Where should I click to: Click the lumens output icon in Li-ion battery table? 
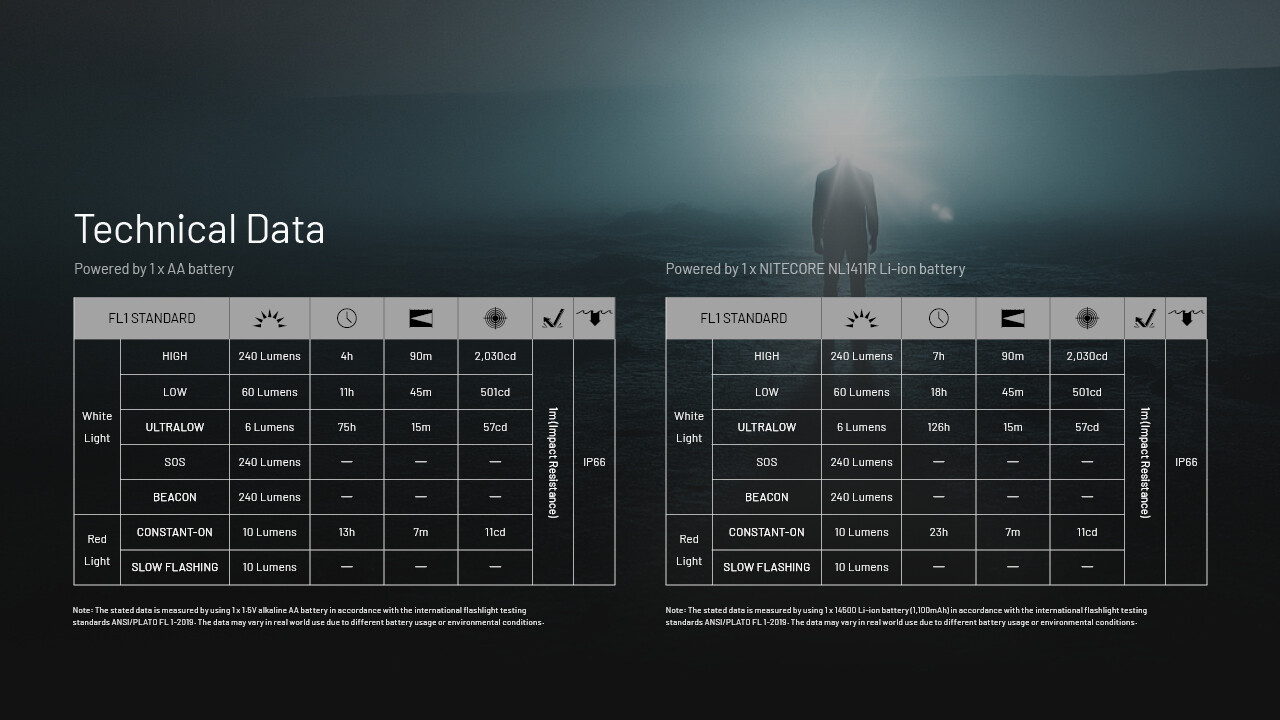861,319
